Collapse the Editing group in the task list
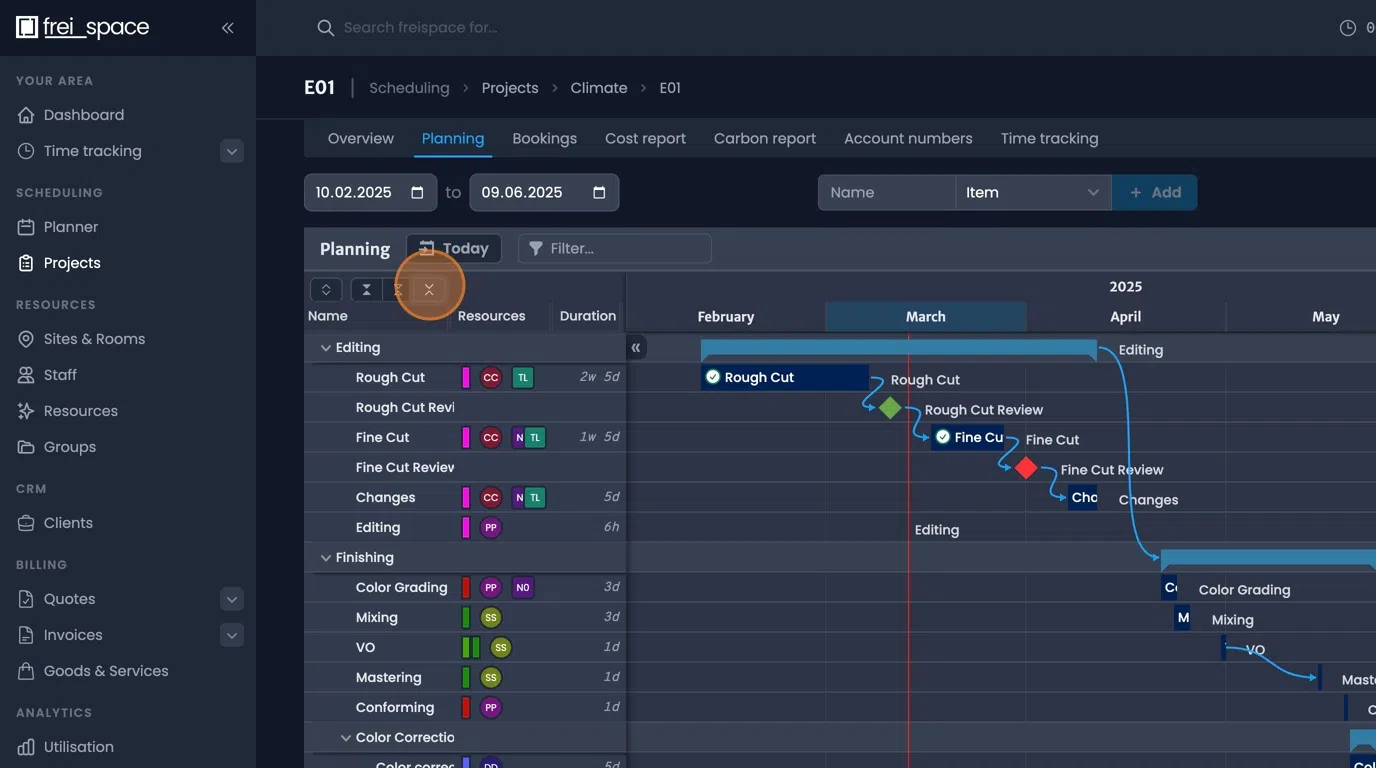 coord(325,347)
